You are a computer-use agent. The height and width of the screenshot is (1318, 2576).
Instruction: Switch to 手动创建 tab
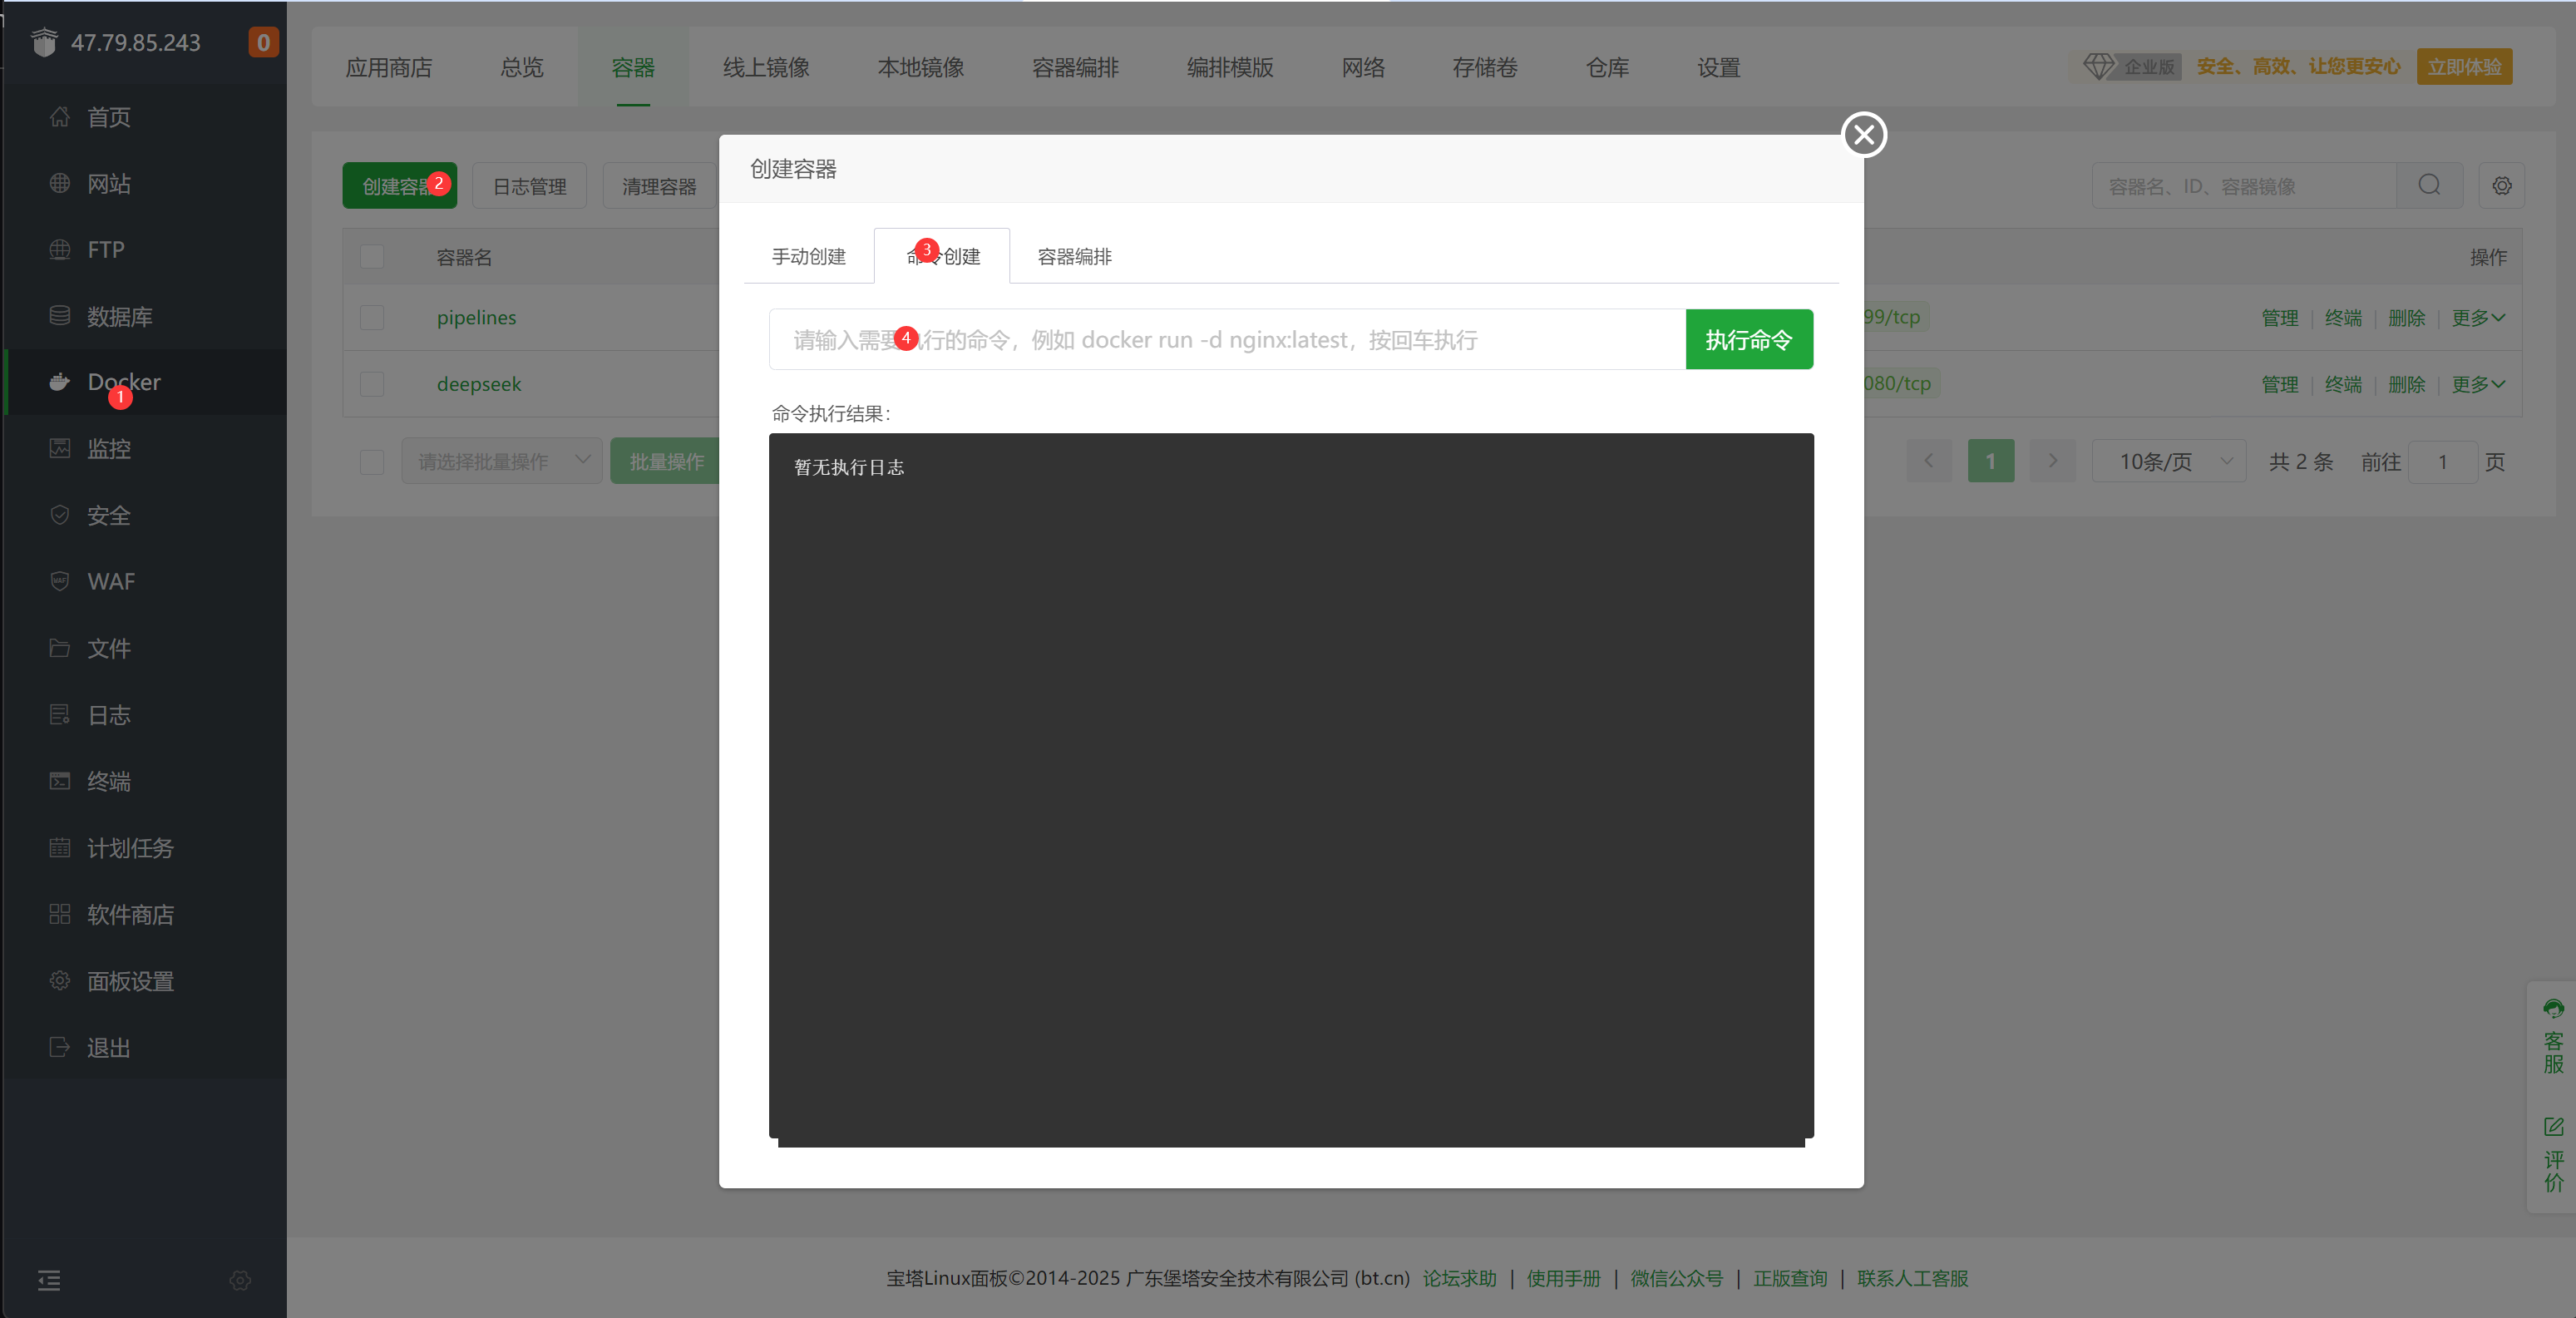pyautogui.click(x=808, y=257)
